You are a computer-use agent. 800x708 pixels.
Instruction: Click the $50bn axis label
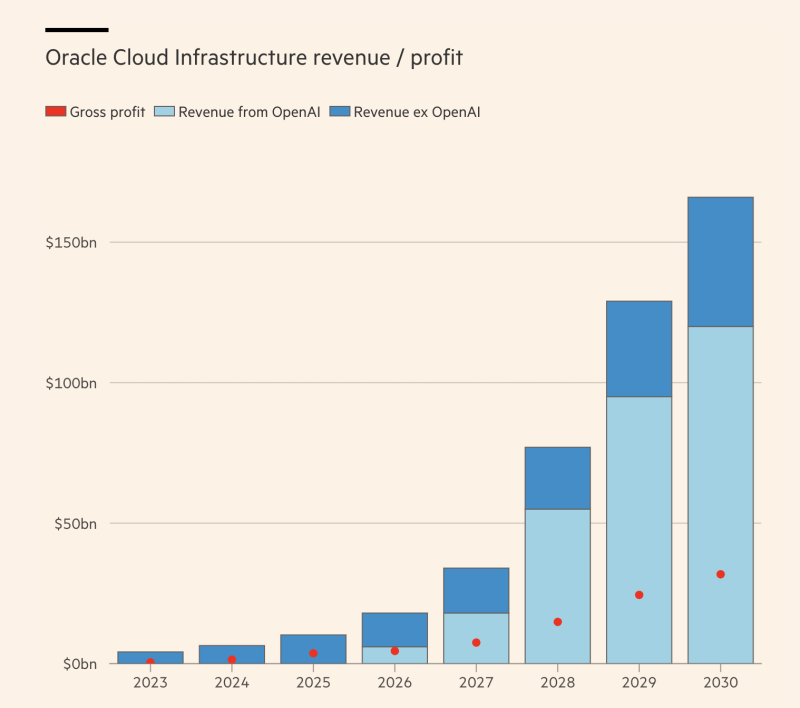coord(76,524)
